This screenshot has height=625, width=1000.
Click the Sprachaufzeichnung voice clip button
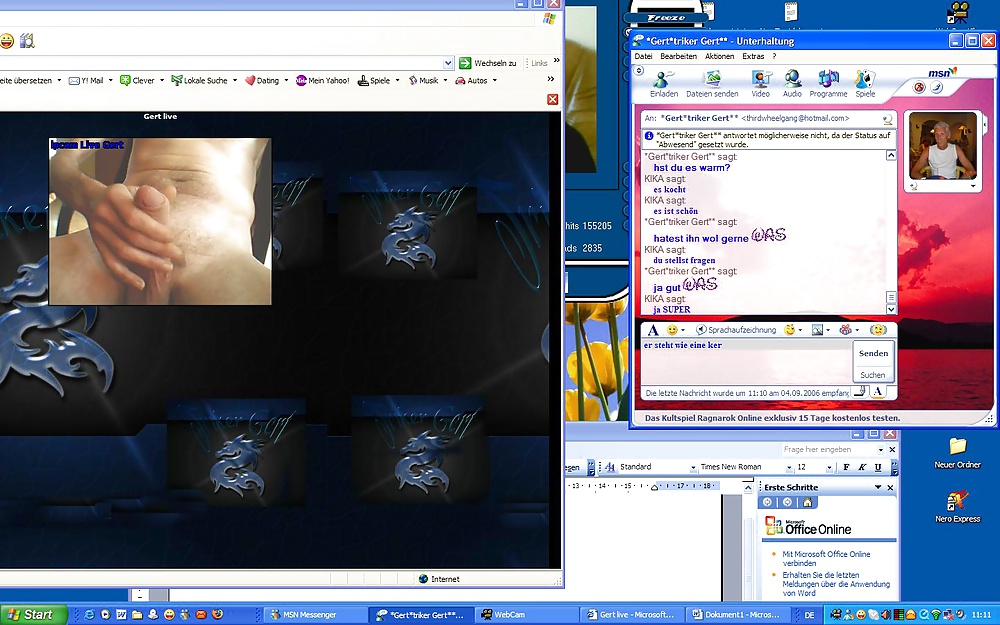[x=735, y=330]
